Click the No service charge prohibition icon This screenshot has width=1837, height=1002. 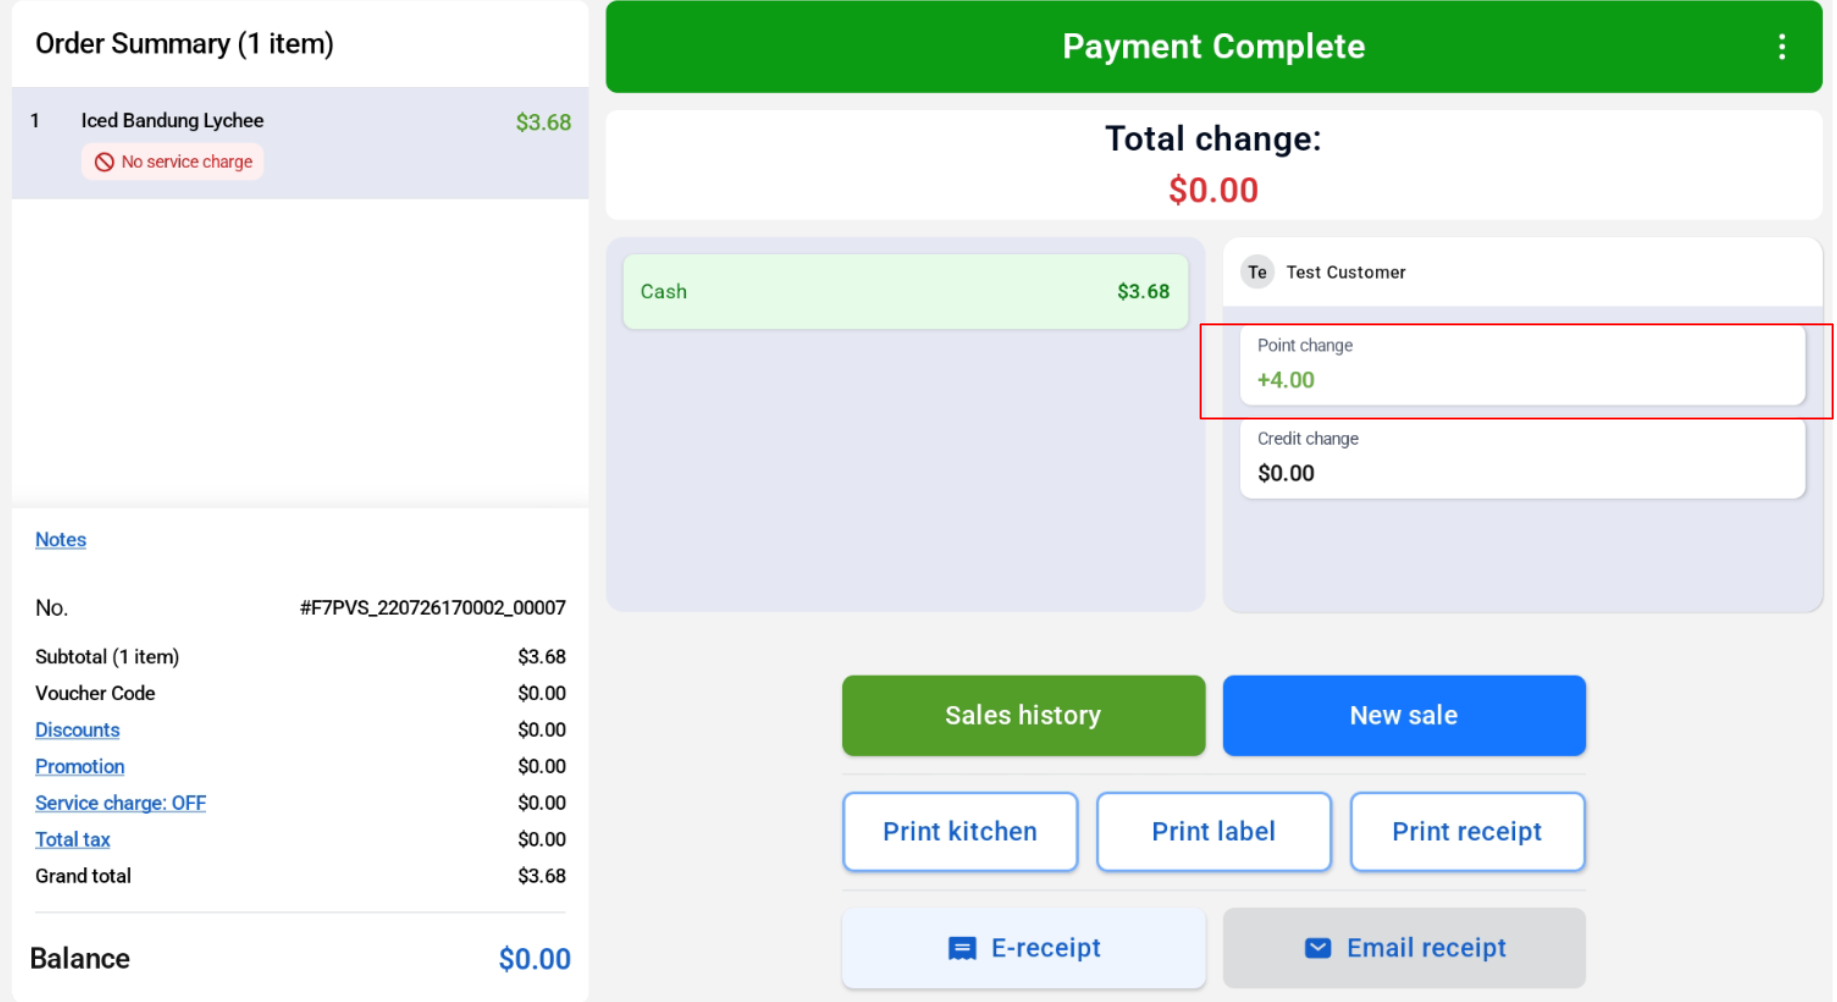tap(104, 162)
